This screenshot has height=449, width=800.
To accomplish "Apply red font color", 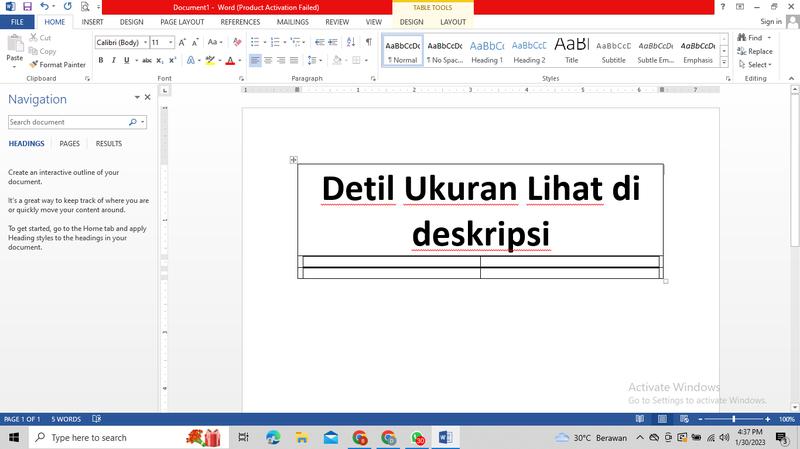I will pos(230,60).
